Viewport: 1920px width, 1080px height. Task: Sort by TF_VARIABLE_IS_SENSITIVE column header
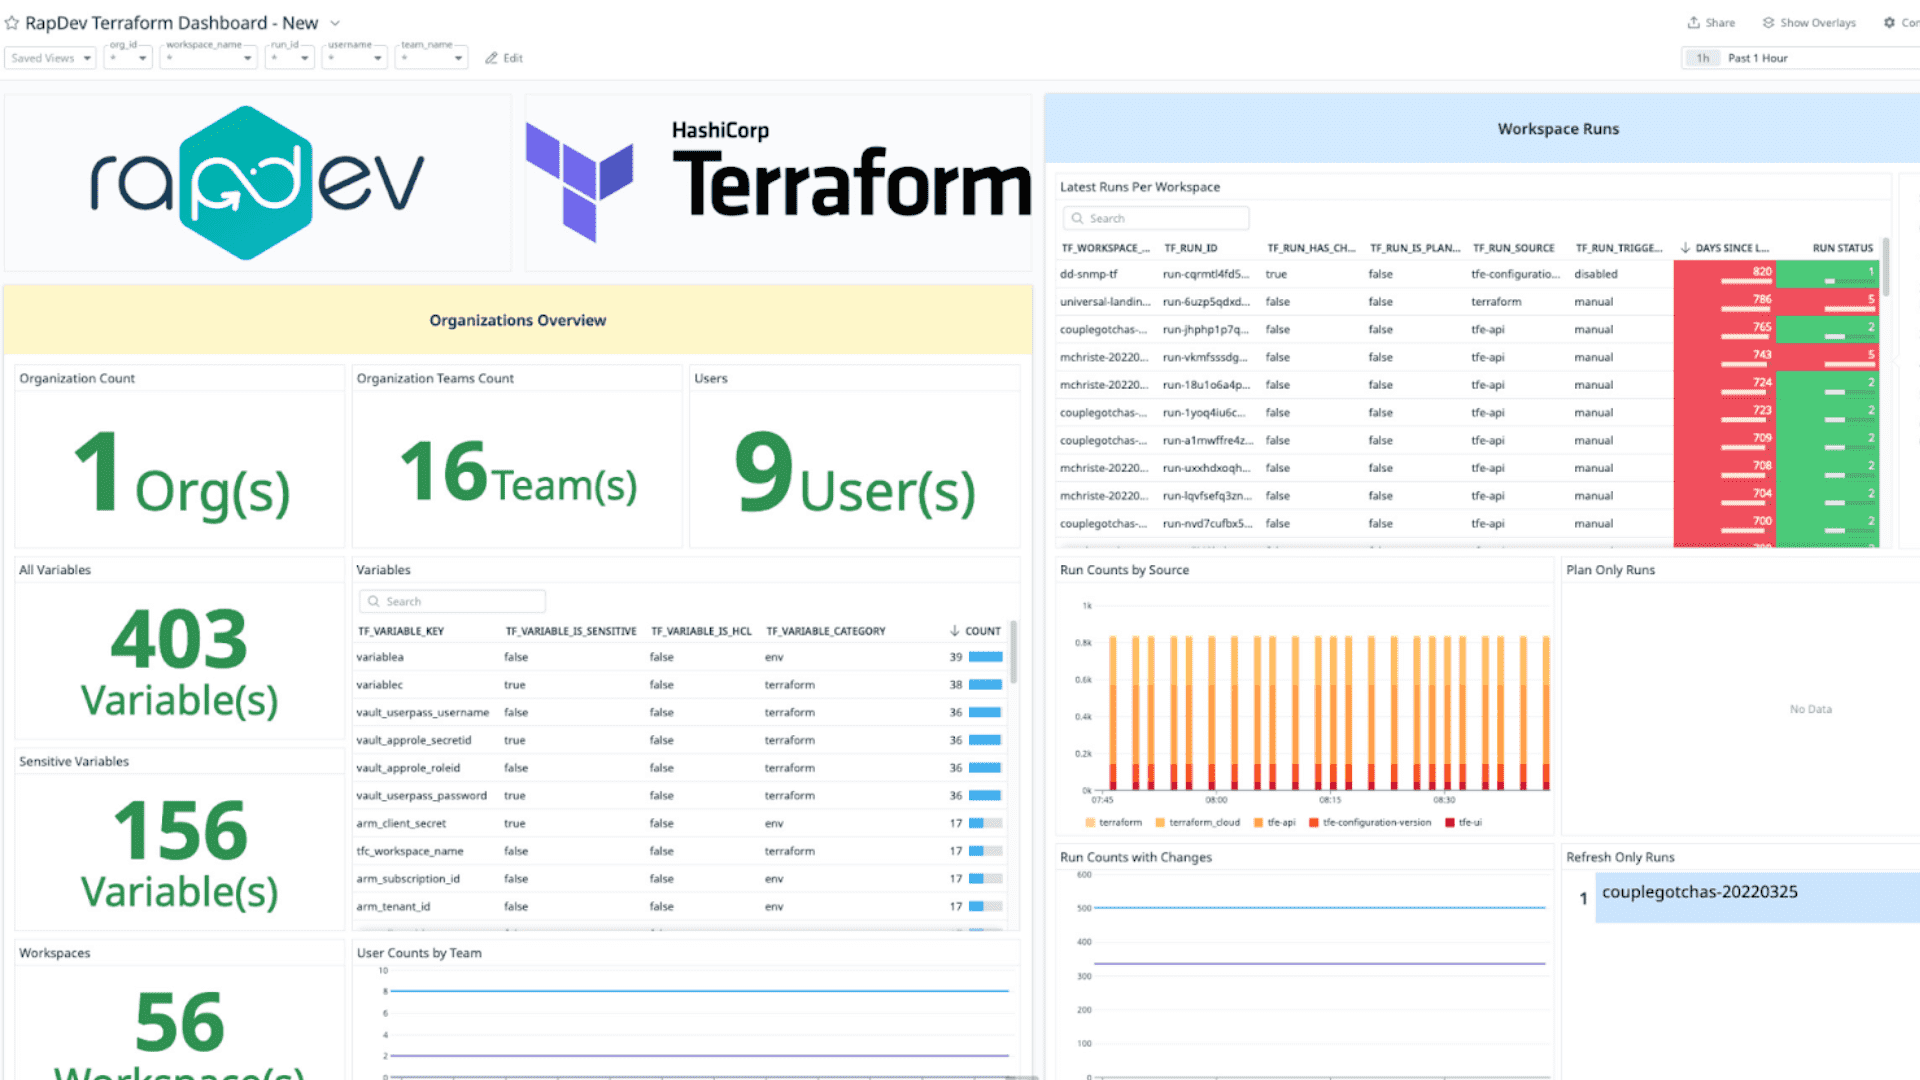(x=570, y=631)
